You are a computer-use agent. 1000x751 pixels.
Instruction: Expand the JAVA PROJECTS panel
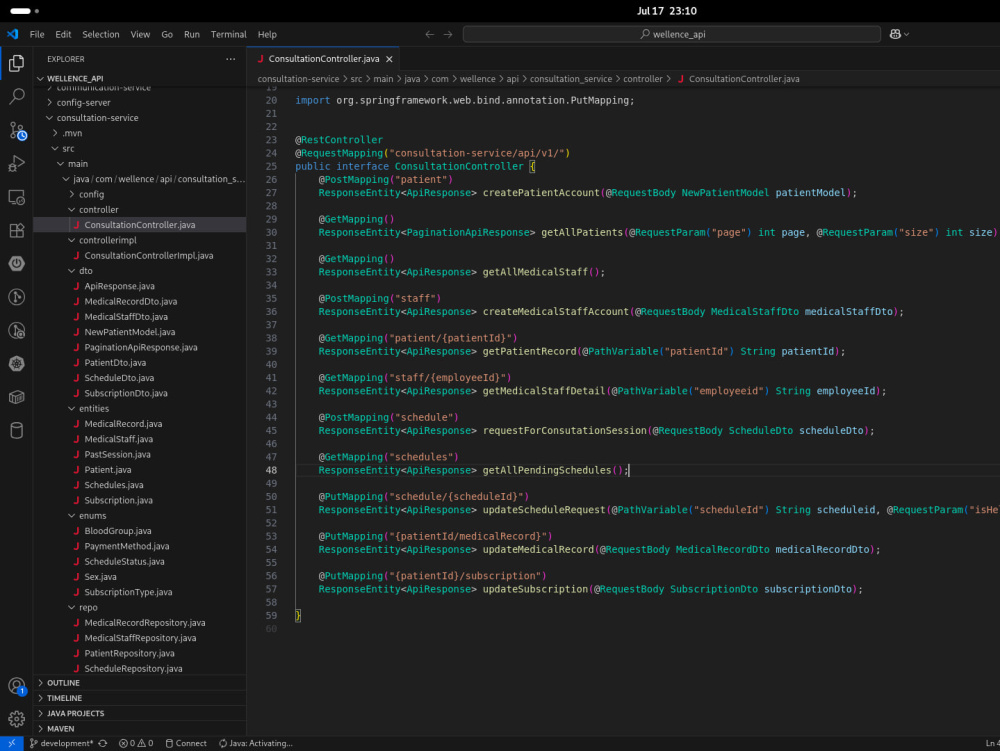140,713
